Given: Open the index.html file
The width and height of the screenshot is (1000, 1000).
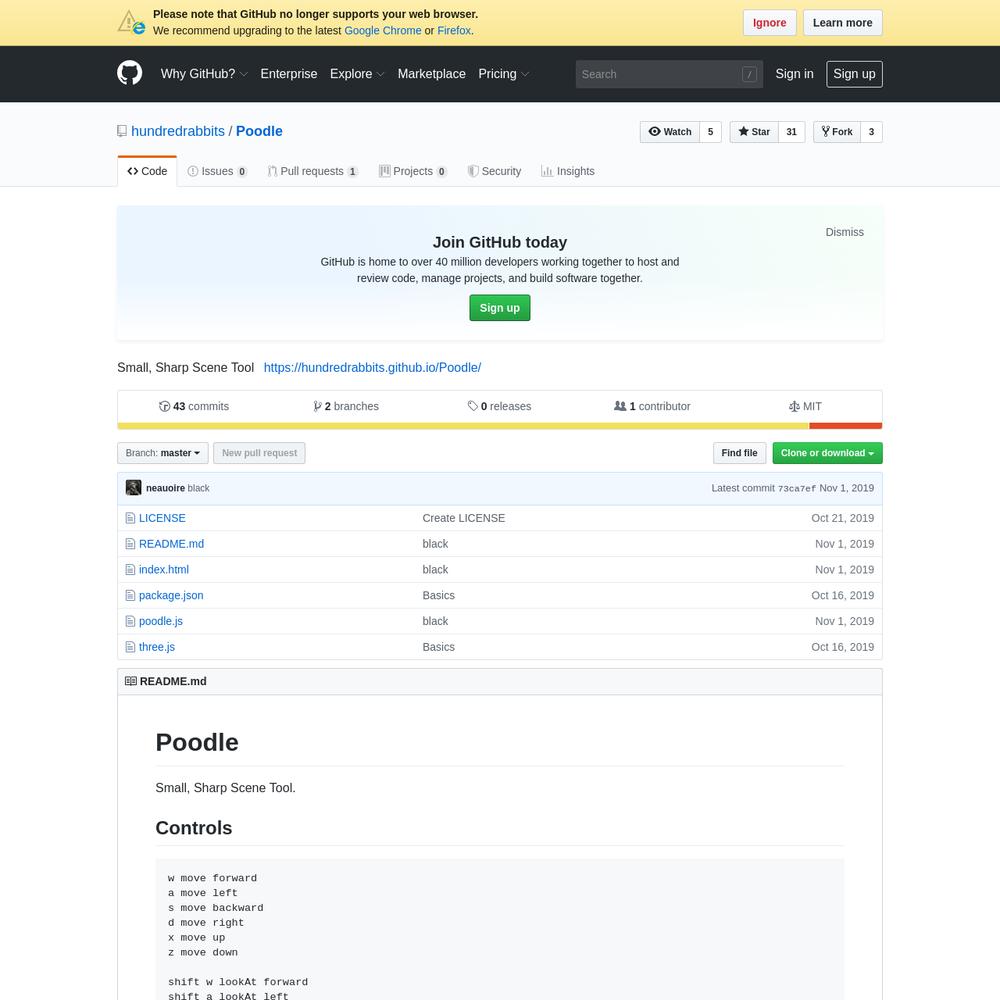Looking at the screenshot, I should tap(164, 570).
